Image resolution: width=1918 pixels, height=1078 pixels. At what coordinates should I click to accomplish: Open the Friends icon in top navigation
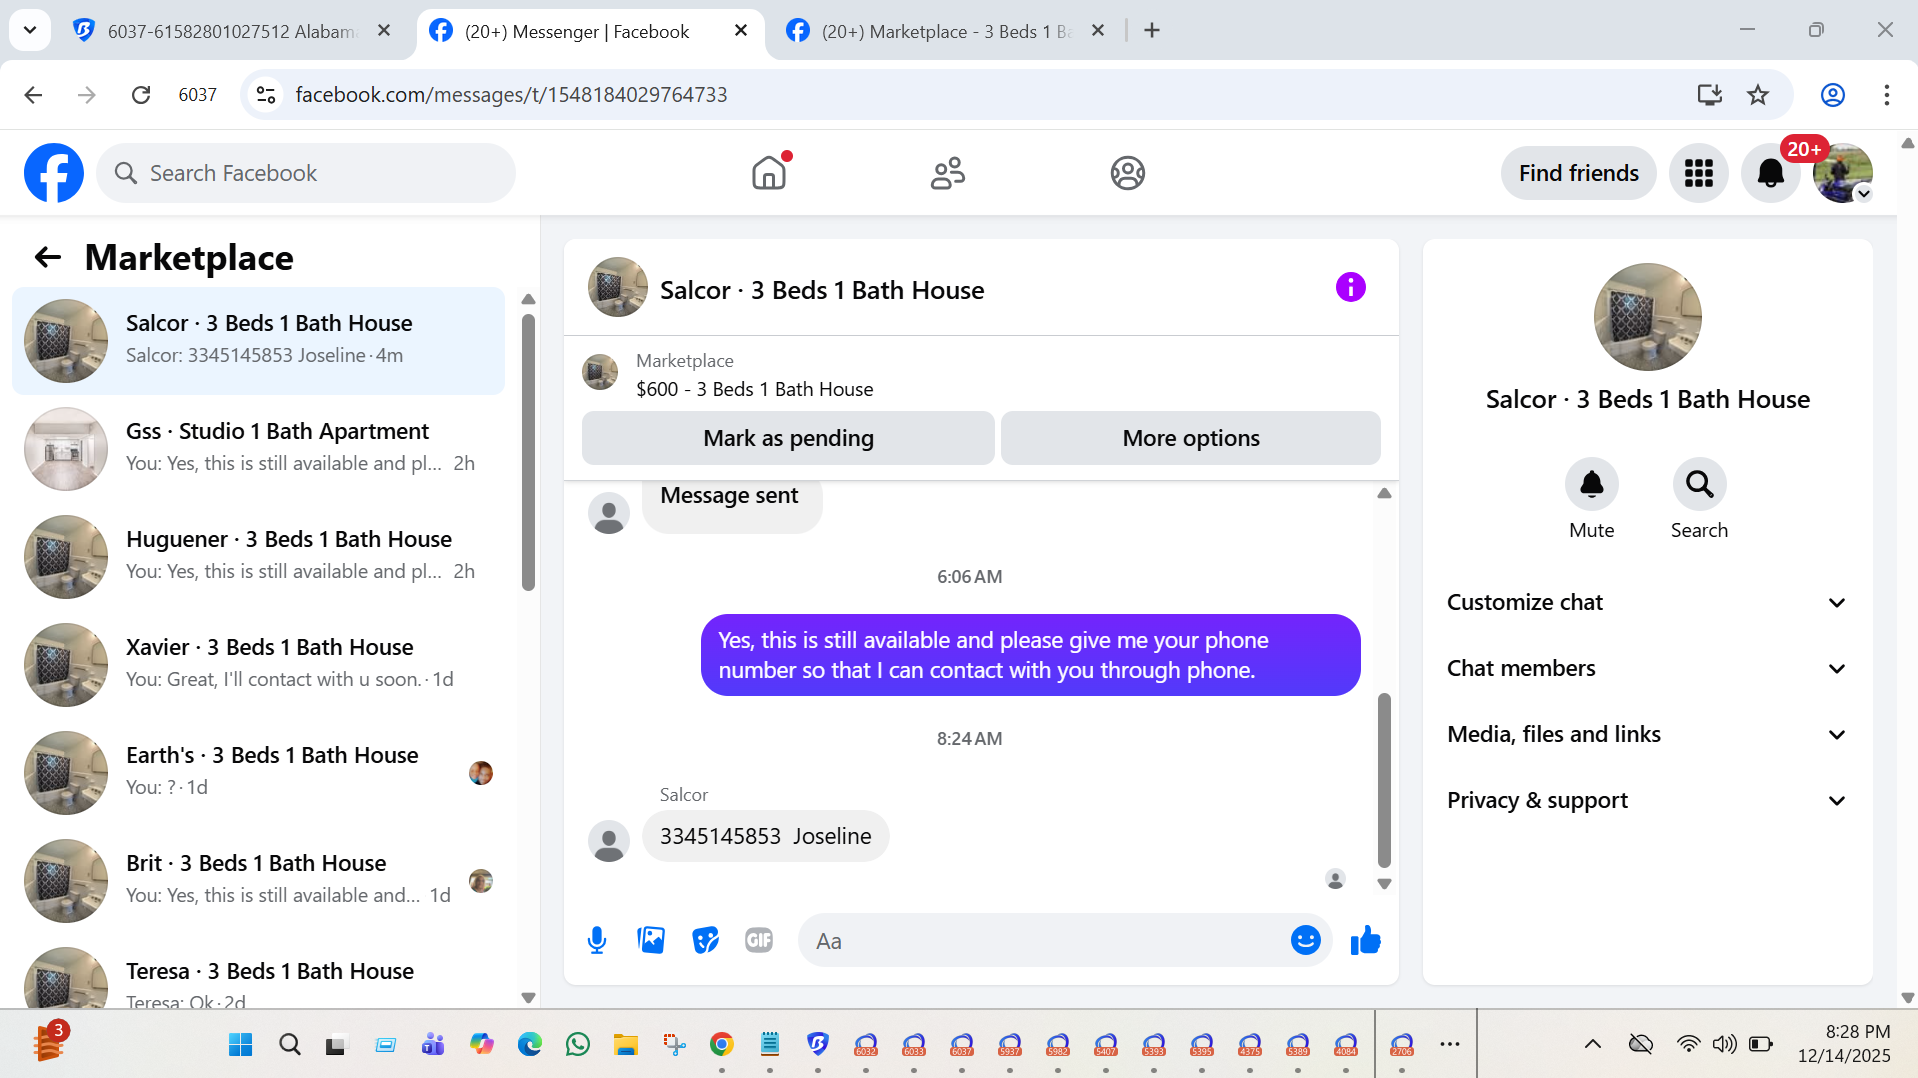click(948, 173)
